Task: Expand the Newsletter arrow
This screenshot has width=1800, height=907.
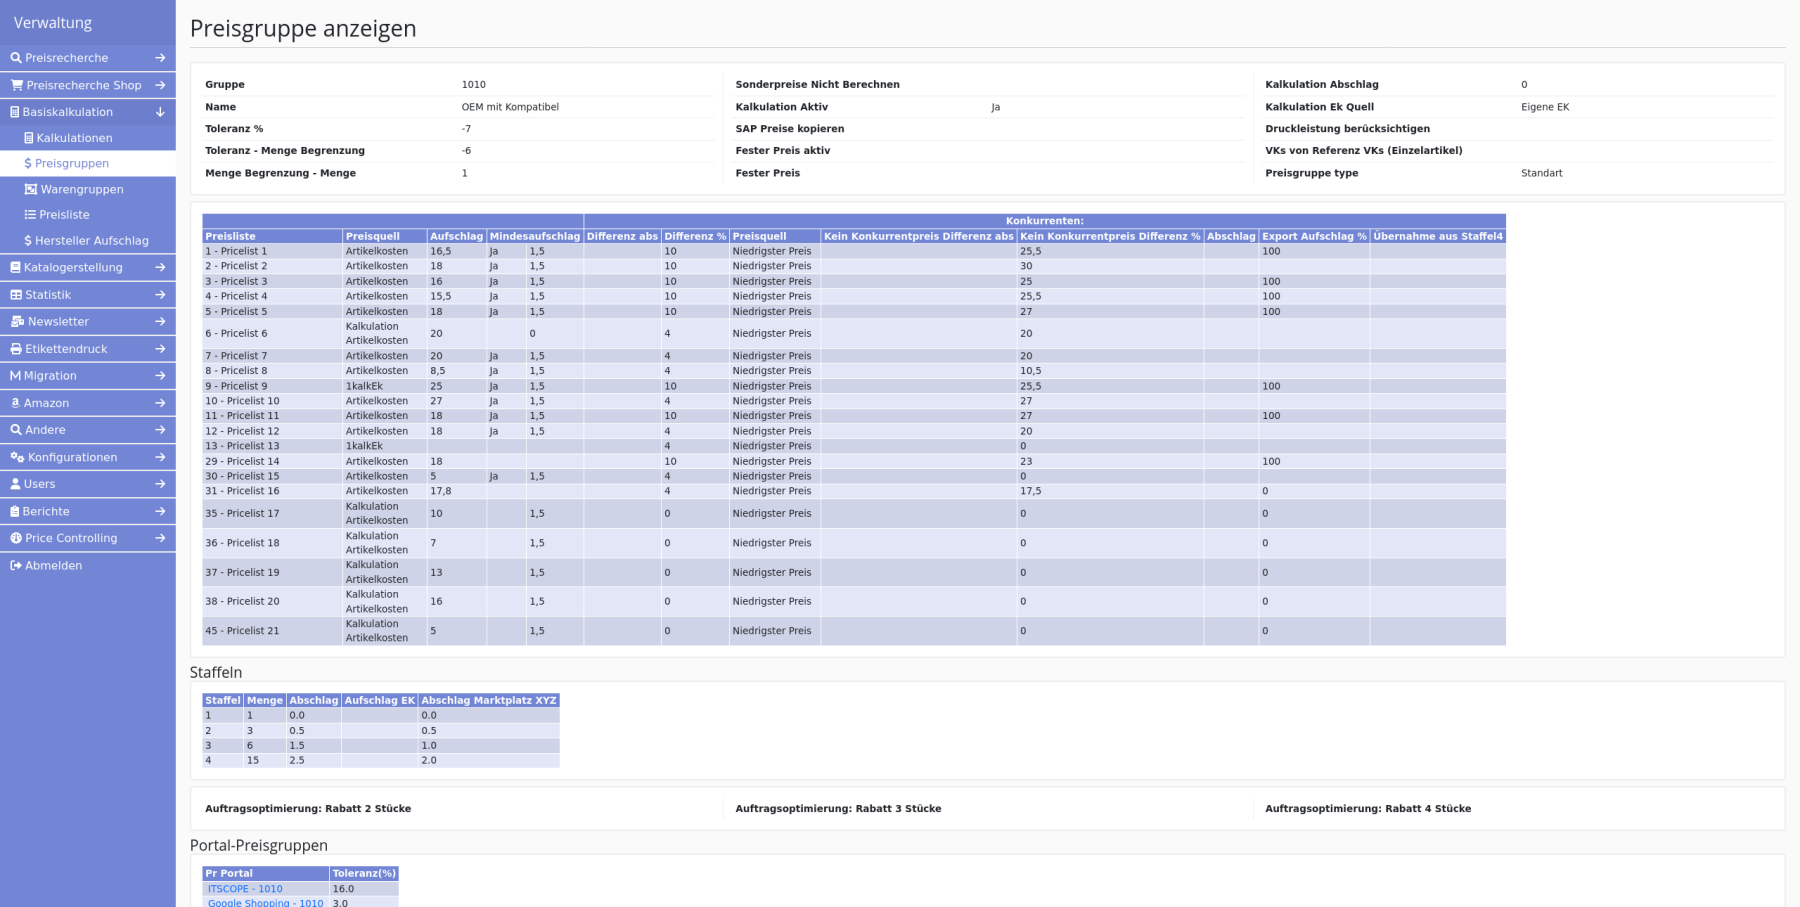Action: coord(160,321)
